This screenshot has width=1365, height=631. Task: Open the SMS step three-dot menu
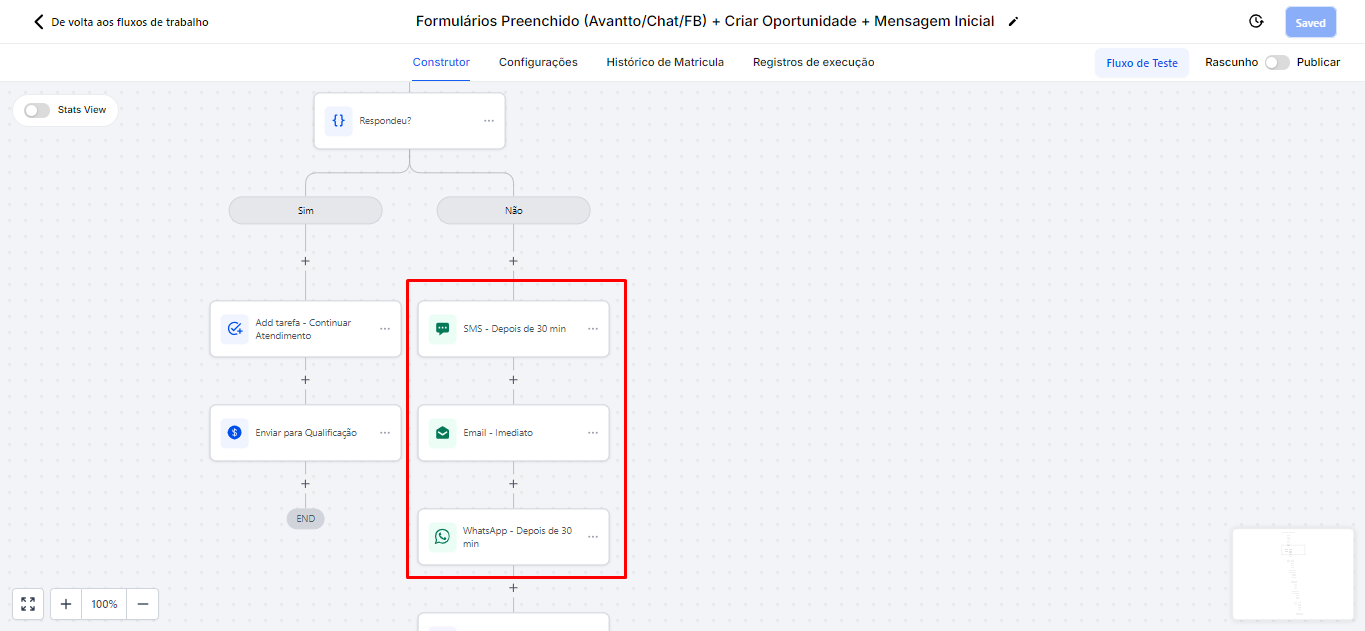coord(593,329)
